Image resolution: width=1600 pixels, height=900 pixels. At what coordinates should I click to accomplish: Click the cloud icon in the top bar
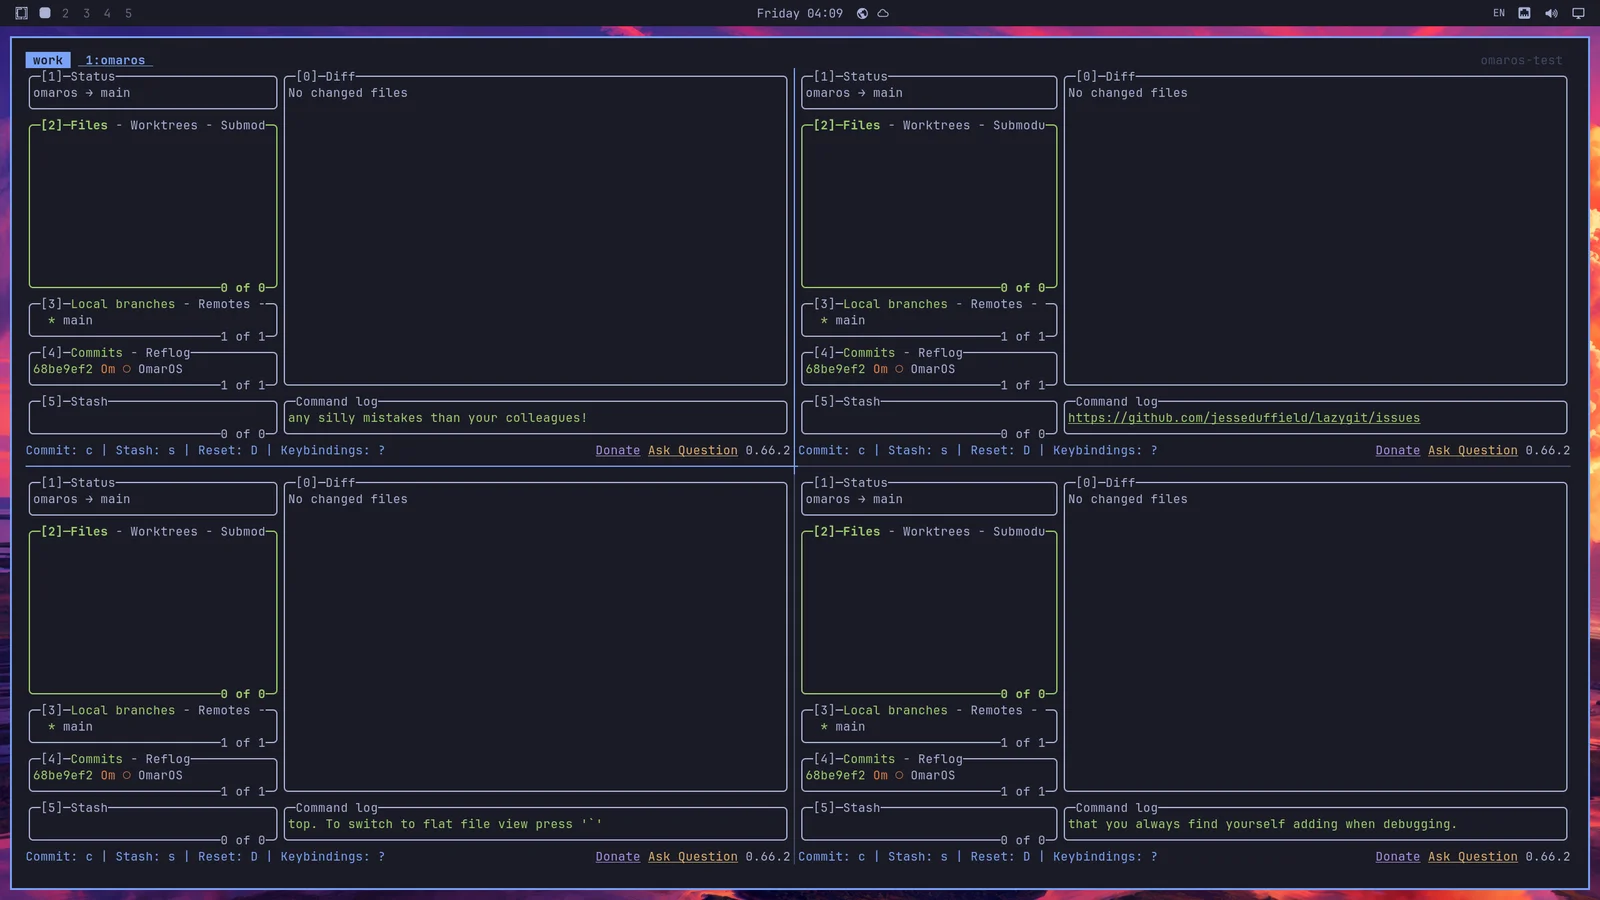coord(883,13)
